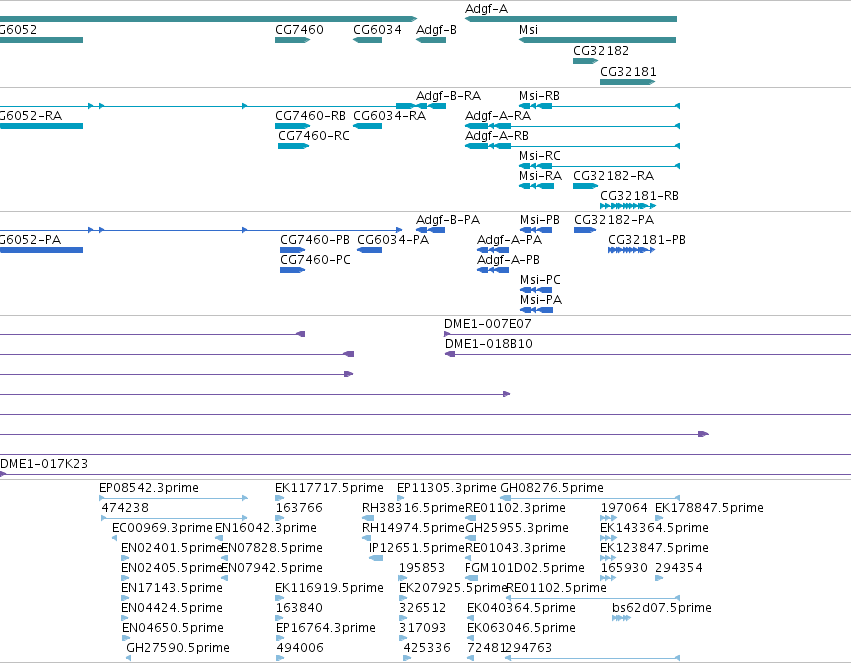Image resolution: width=851 pixels, height=663 pixels.
Task: Select BAC clone DME1-007E07
Action: (x=487, y=324)
